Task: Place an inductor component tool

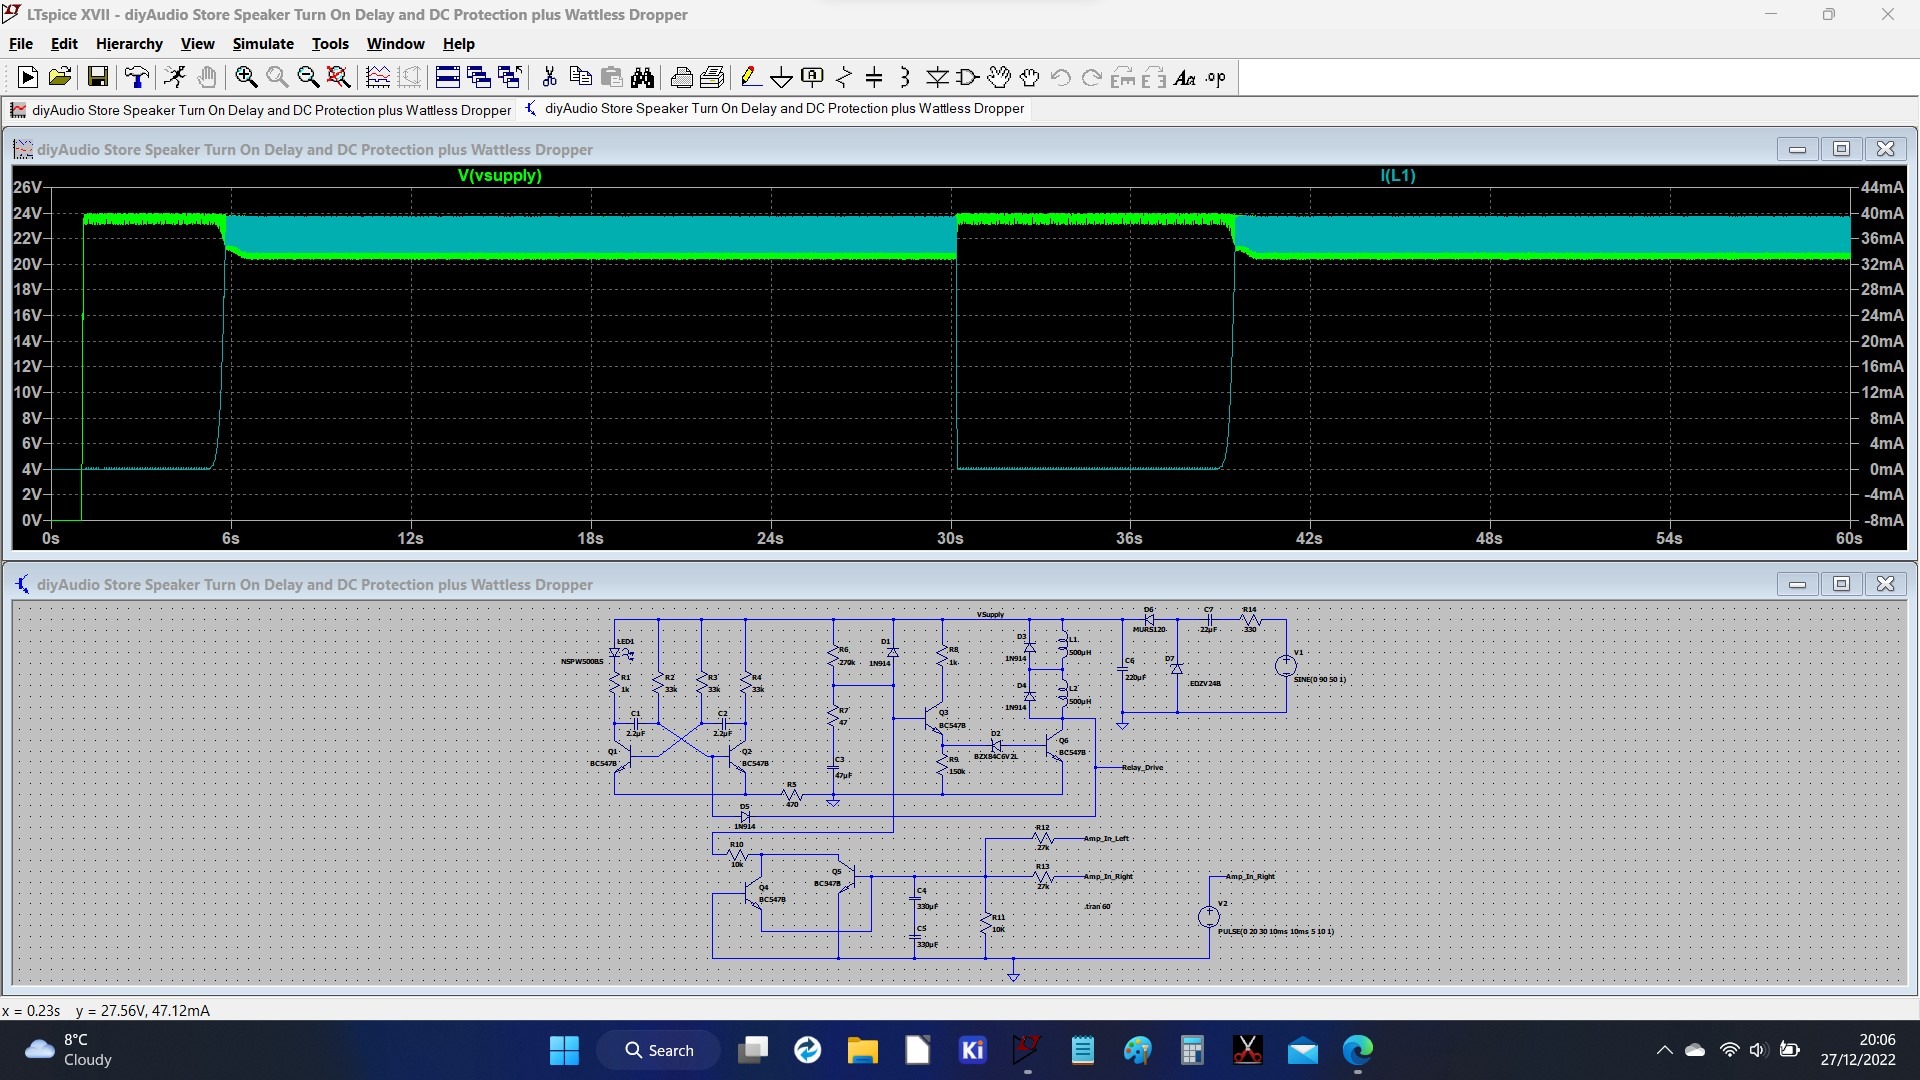Action: [x=905, y=77]
